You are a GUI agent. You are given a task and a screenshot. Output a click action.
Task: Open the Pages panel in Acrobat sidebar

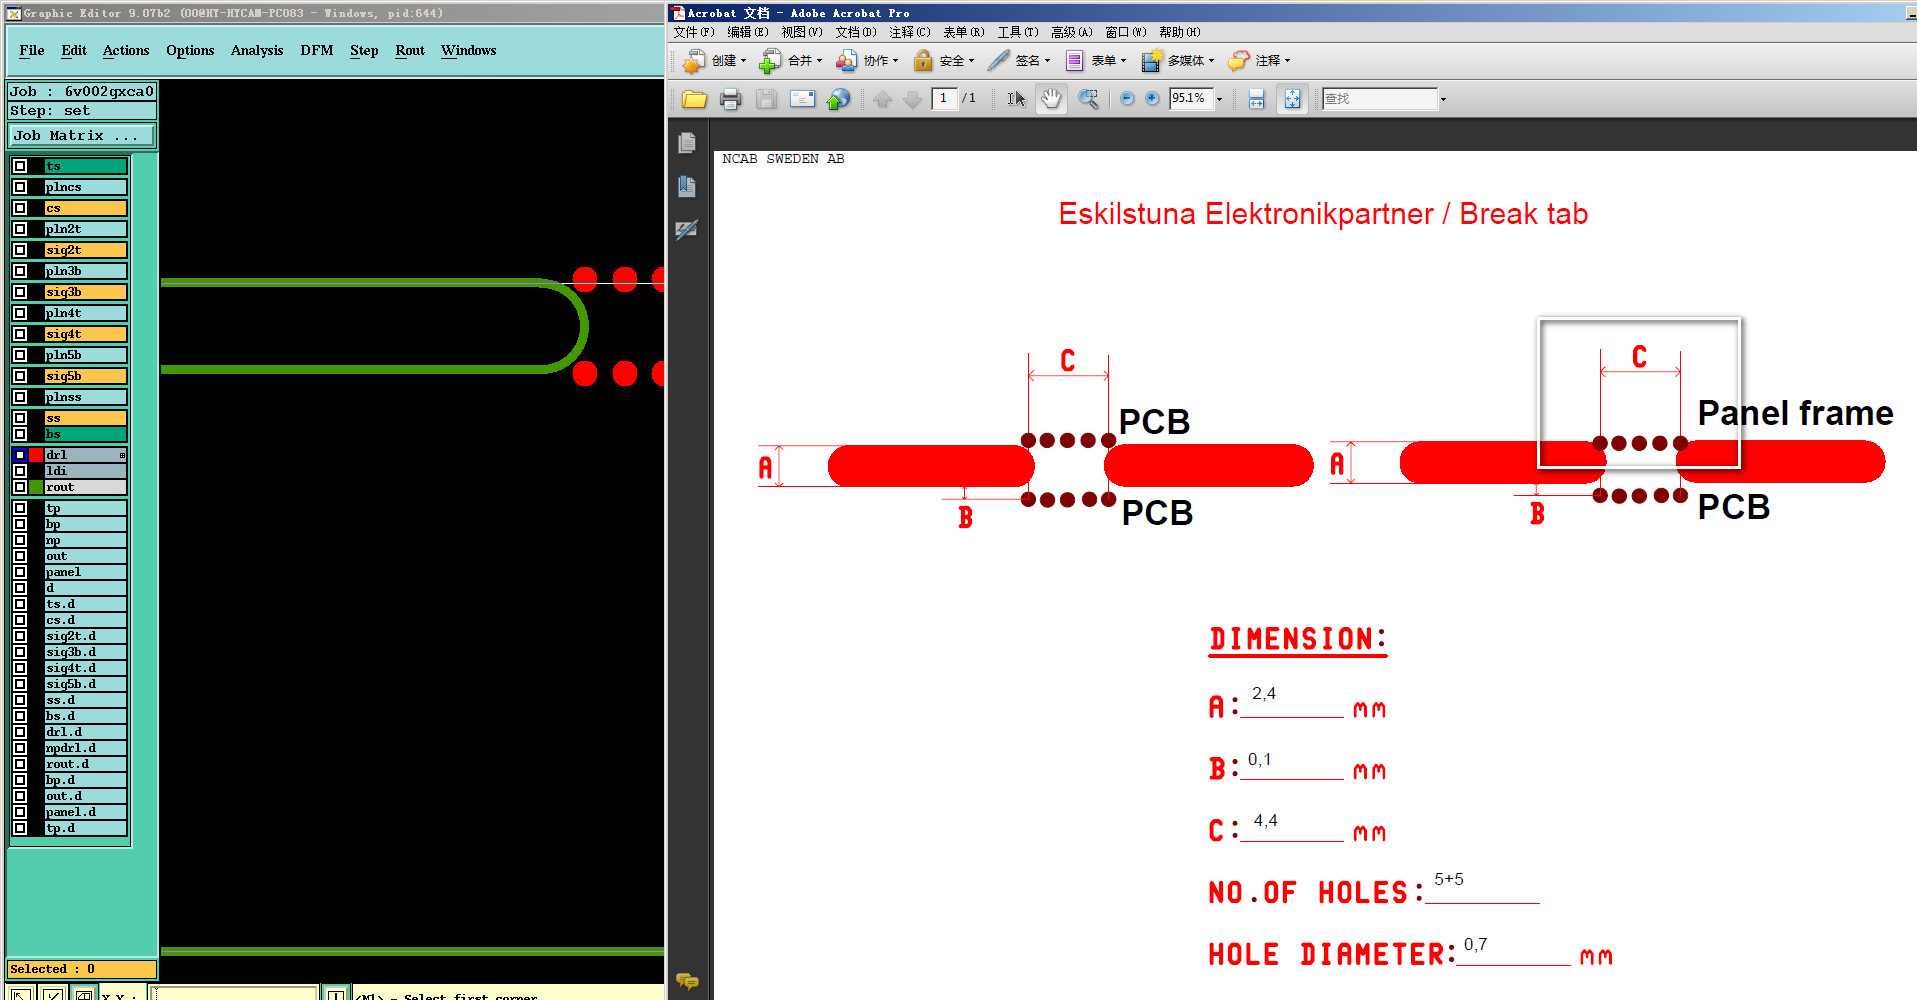(686, 143)
